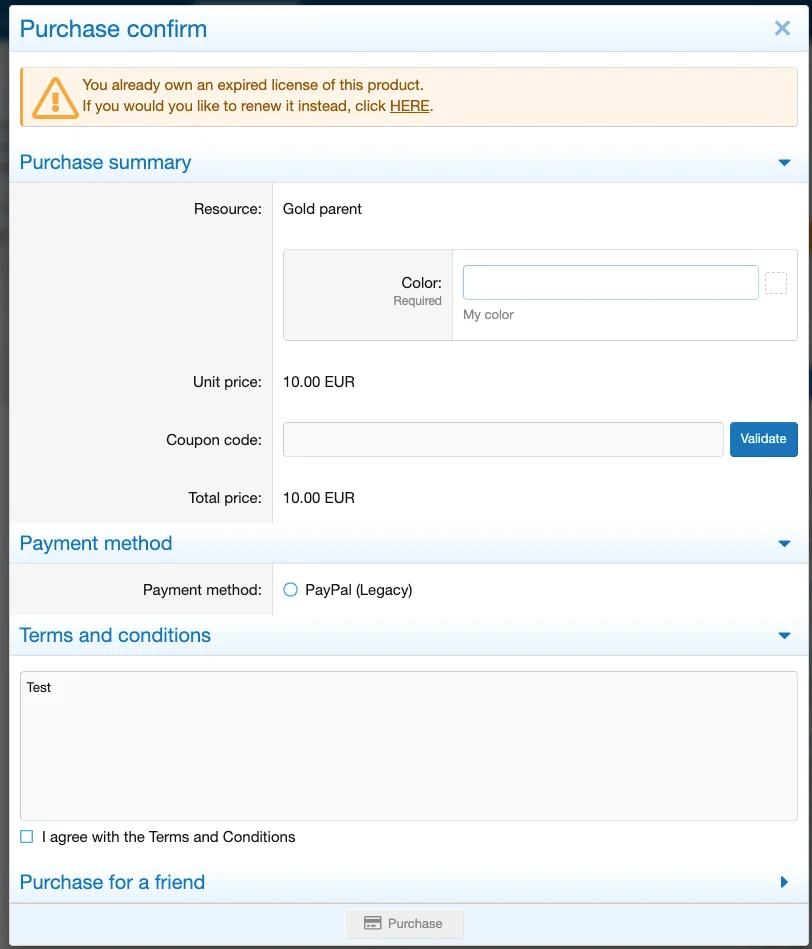
Task: Follow the HERE renewal link
Action: [409, 106]
